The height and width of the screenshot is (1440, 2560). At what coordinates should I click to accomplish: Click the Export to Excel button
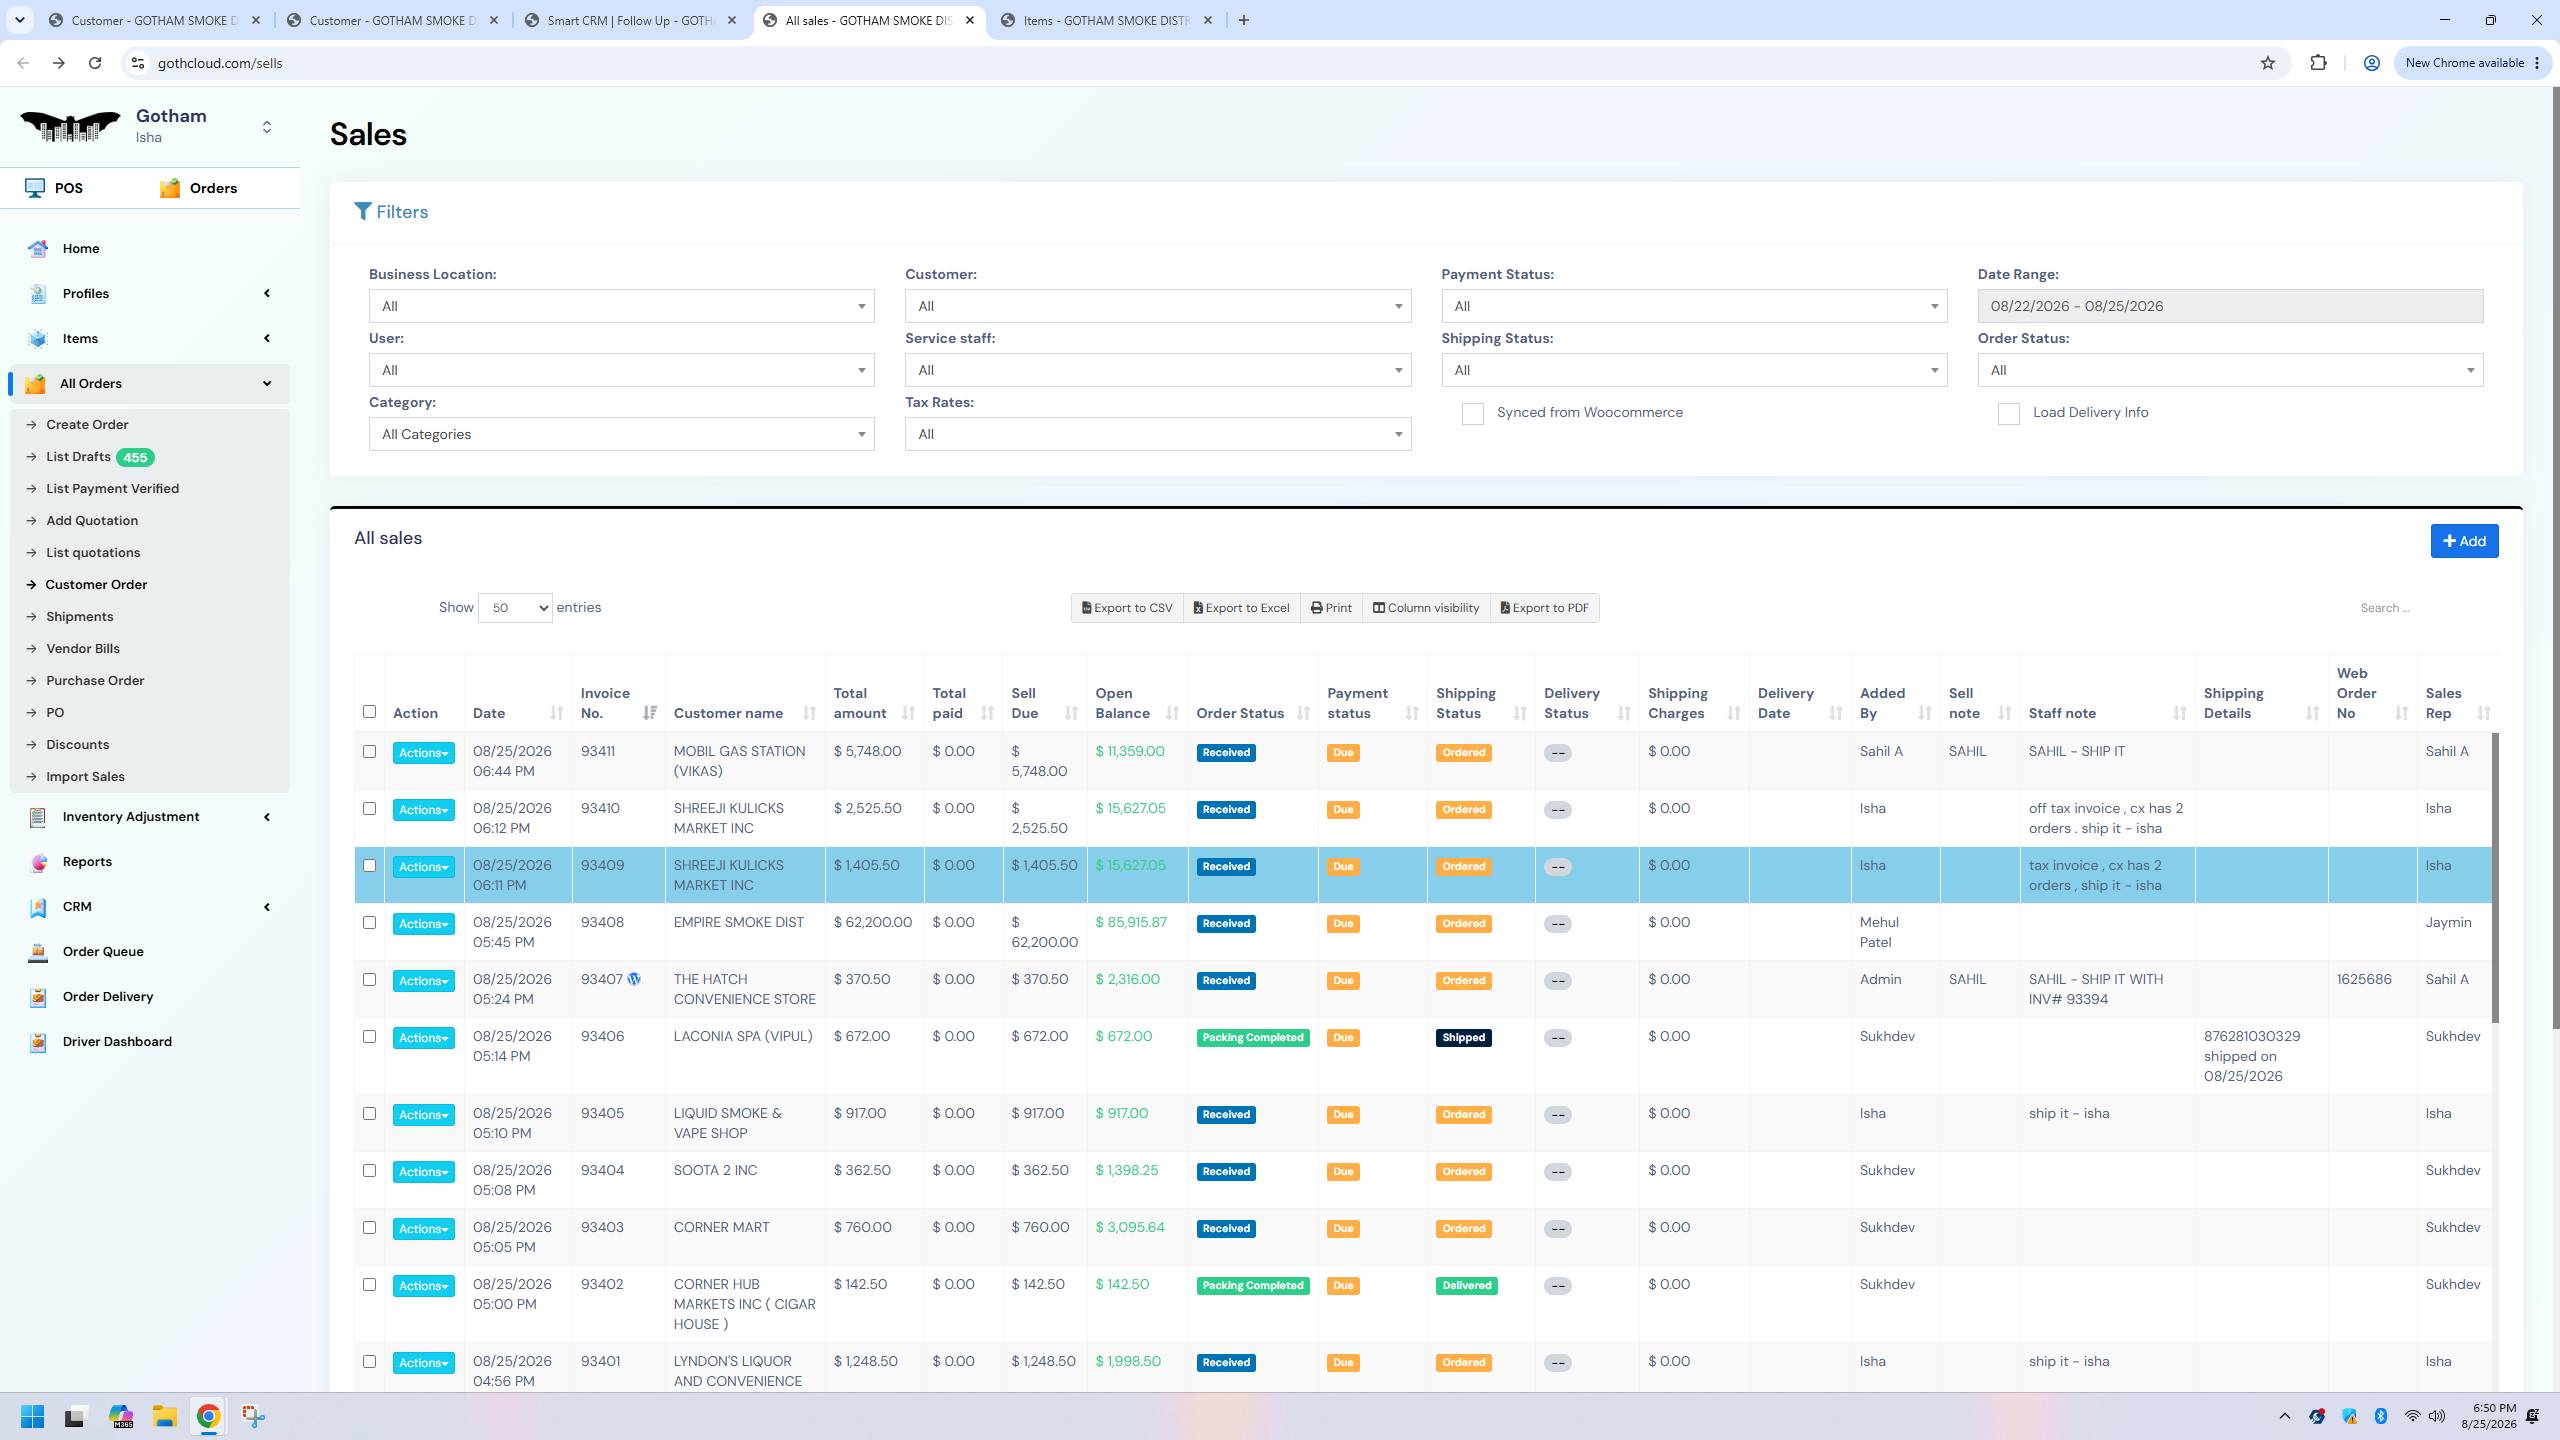[x=1242, y=608]
